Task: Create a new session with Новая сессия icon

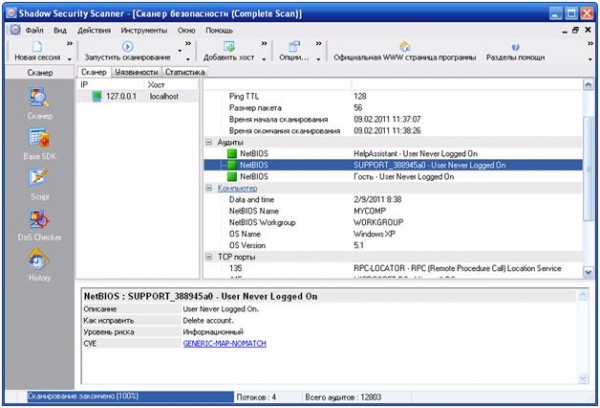Action: pyautogui.click(x=37, y=47)
